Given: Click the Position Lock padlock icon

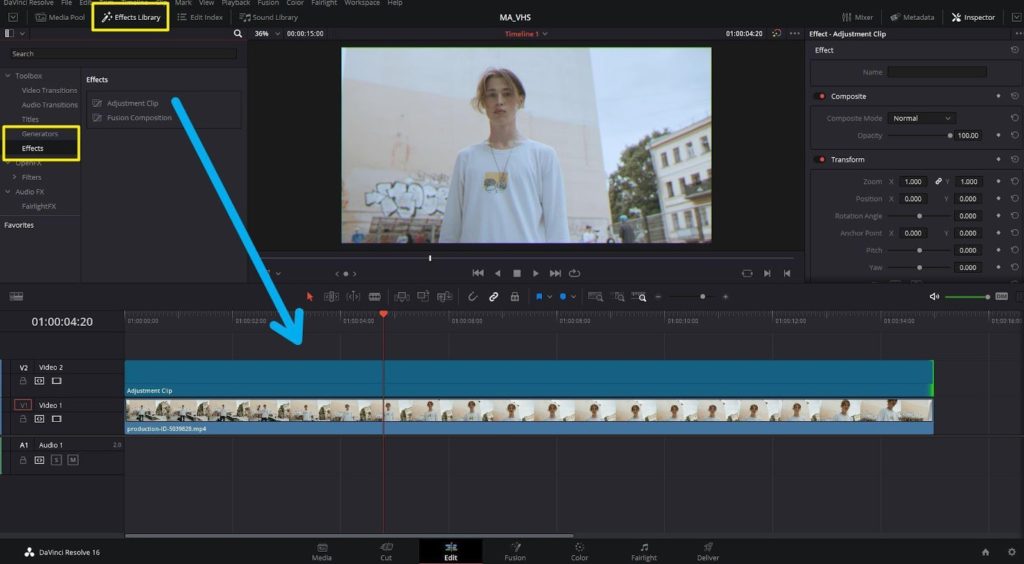Looking at the screenshot, I should coord(515,296).
